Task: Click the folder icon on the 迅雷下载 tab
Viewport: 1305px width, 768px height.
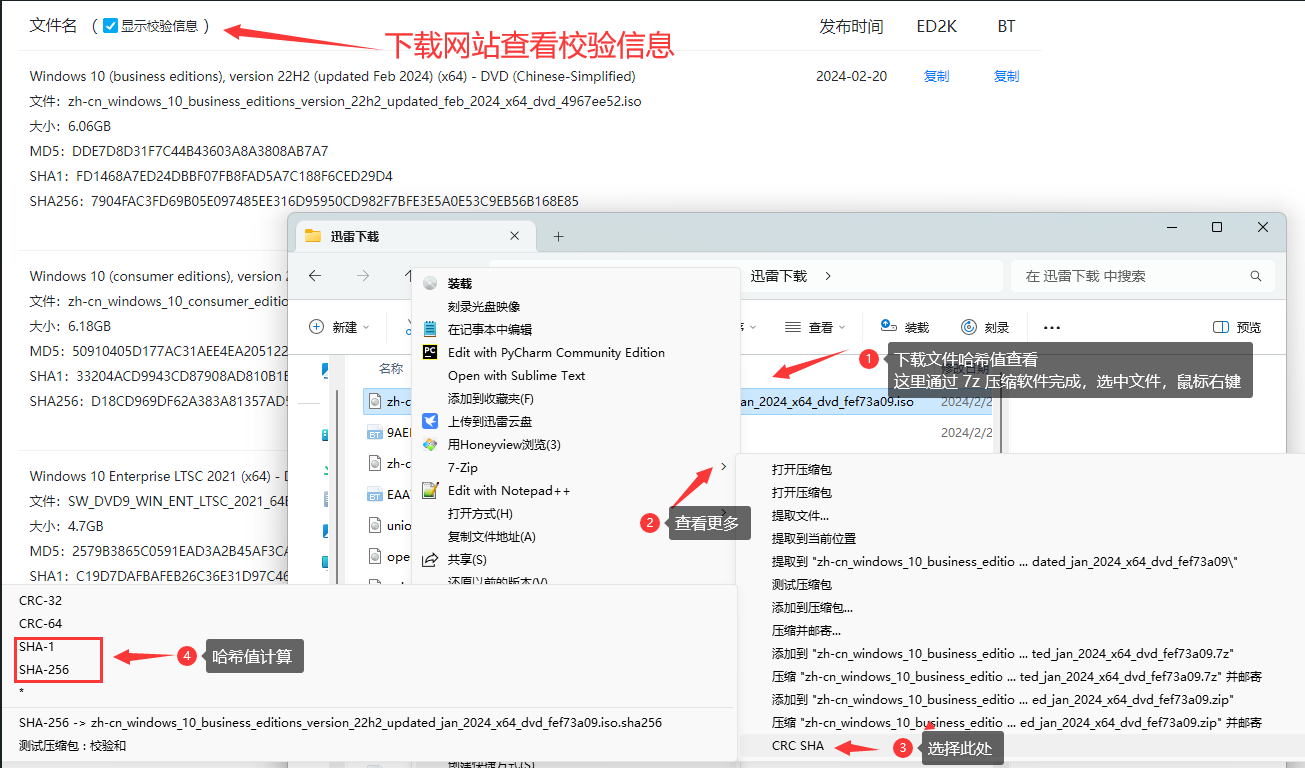Action: pos(313,236)
